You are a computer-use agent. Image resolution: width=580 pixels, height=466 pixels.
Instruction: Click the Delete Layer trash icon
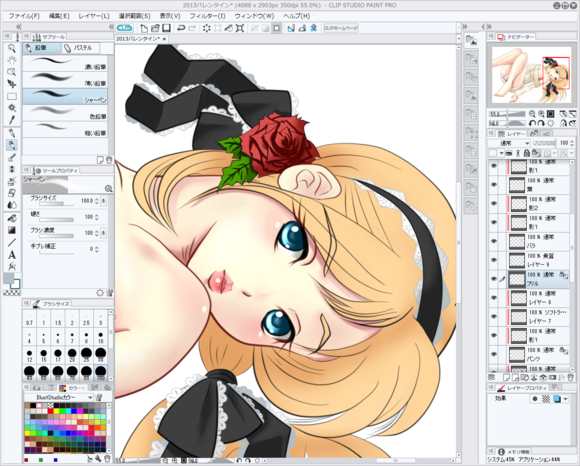(570, 378)
